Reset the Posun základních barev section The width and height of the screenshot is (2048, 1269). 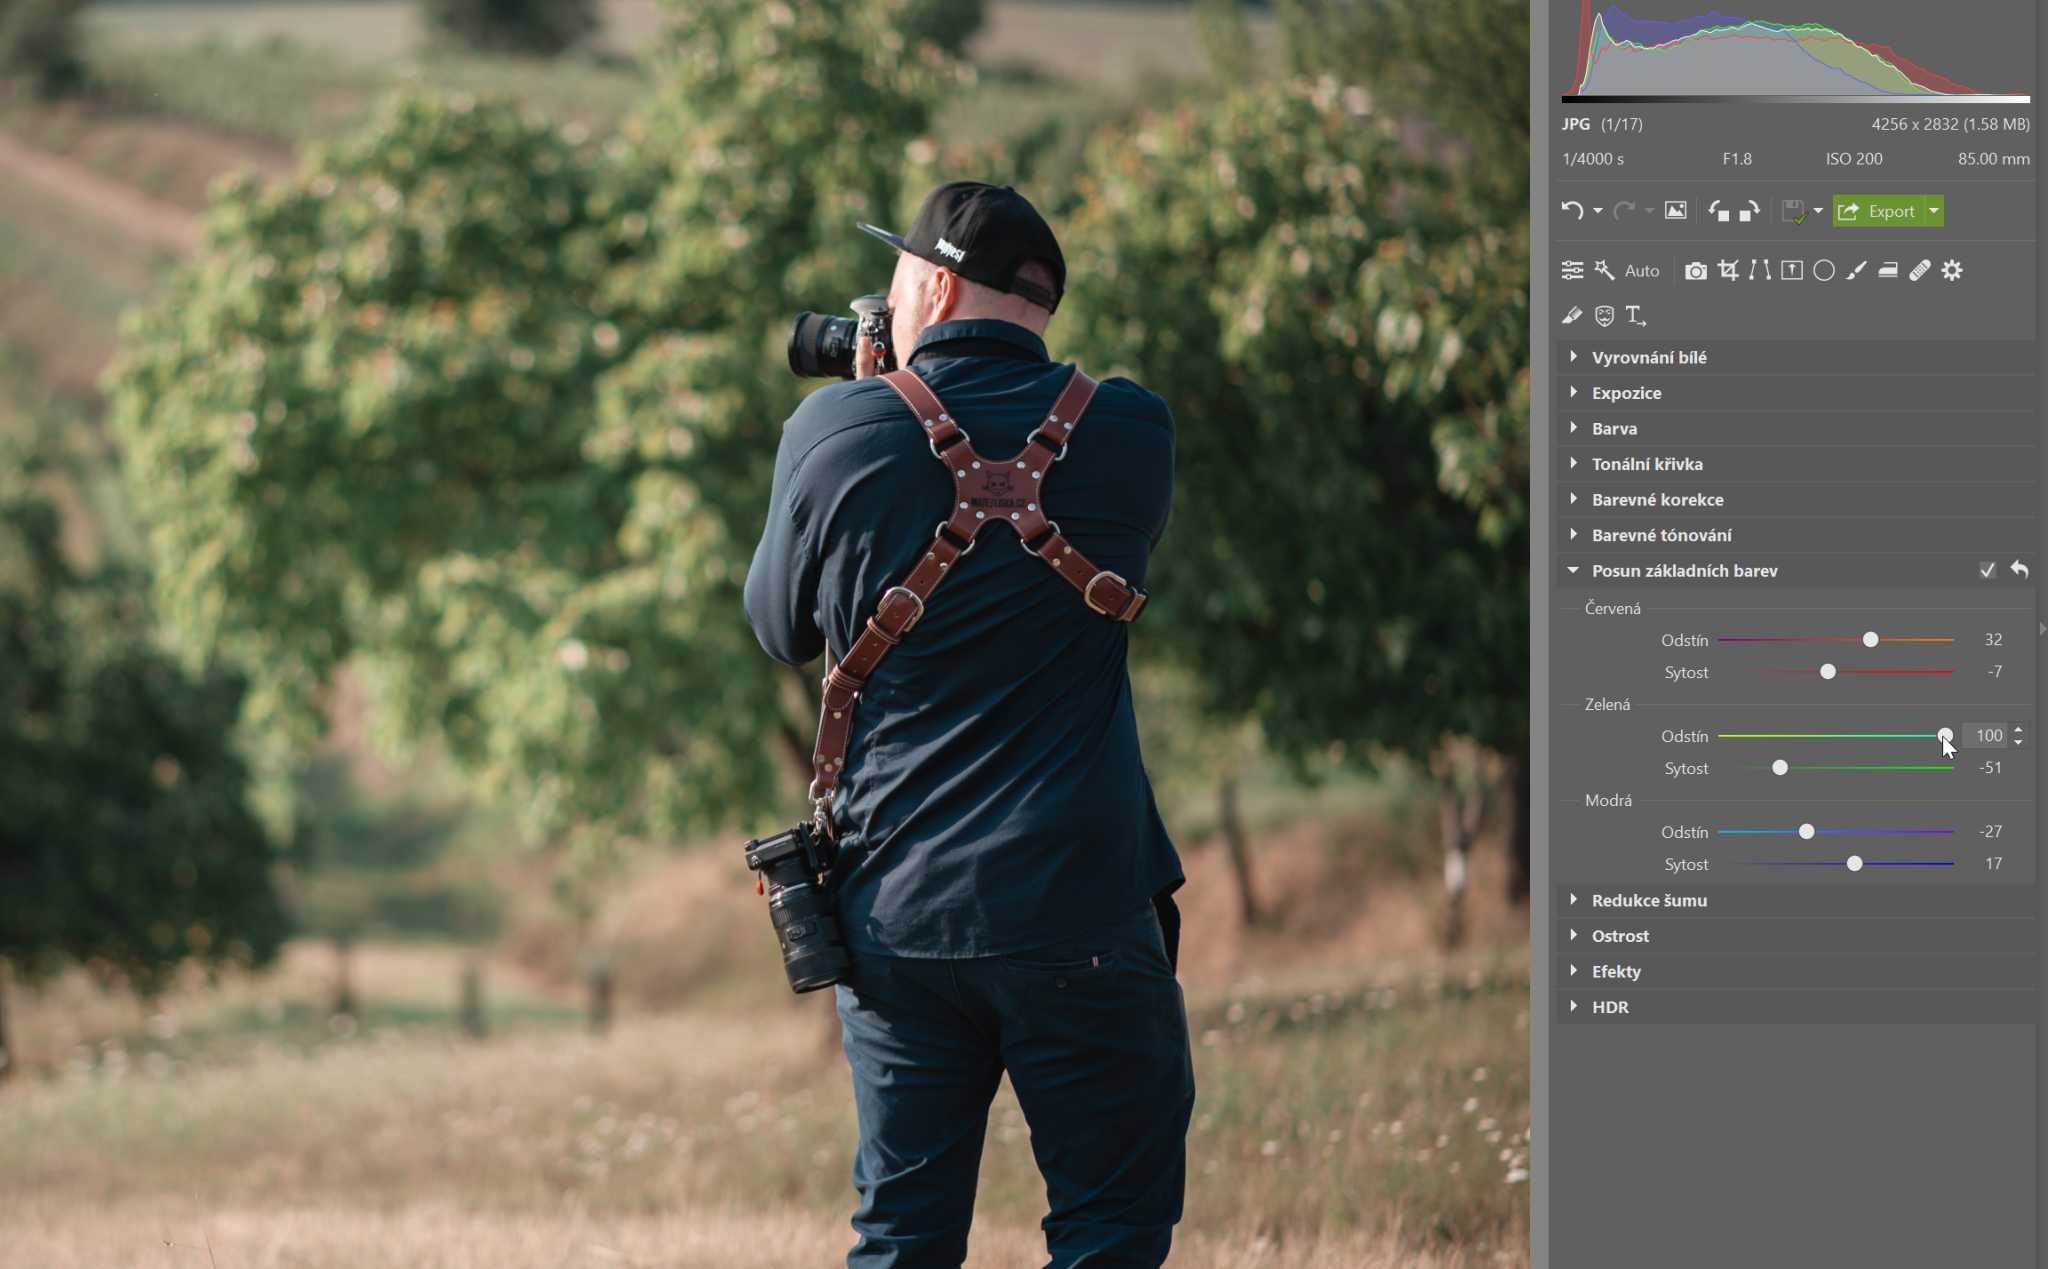coord(2019,570)
